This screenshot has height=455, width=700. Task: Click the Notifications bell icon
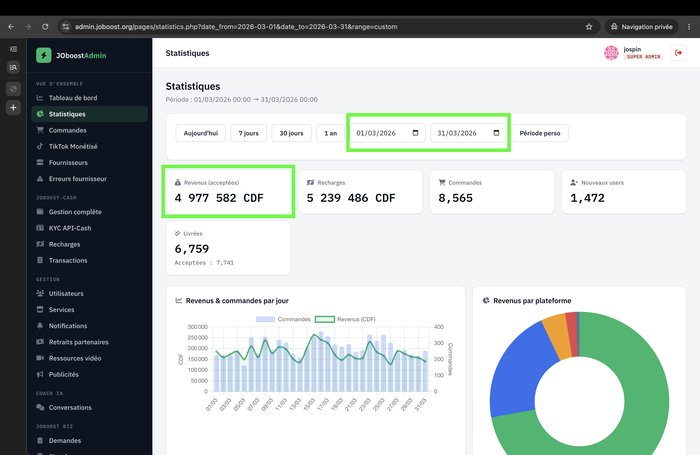click(40, 326)
